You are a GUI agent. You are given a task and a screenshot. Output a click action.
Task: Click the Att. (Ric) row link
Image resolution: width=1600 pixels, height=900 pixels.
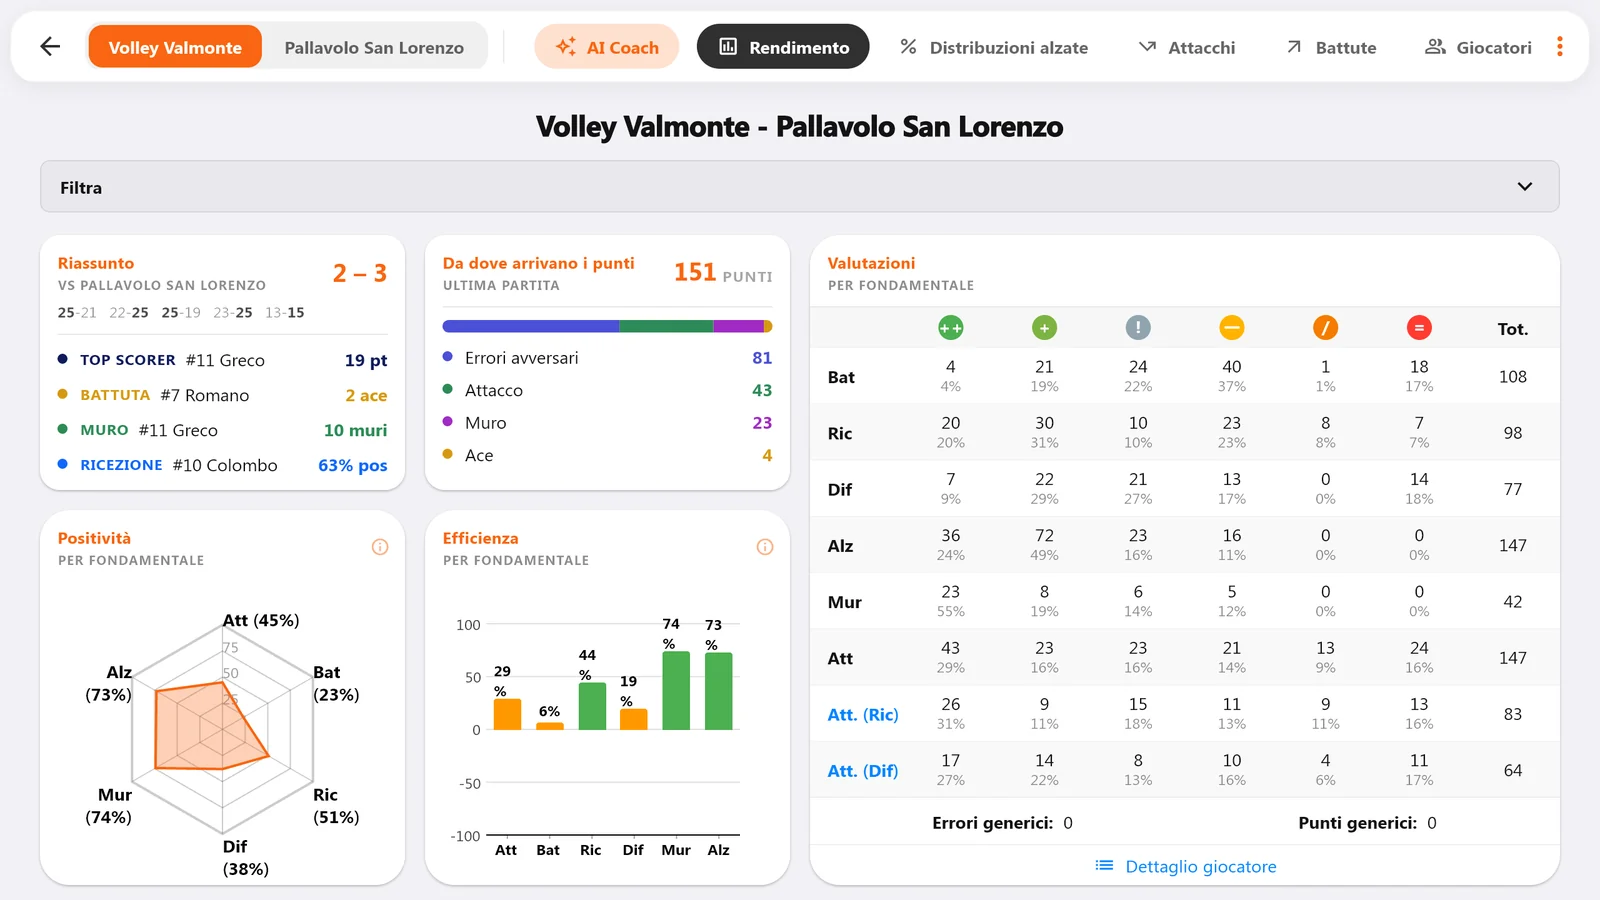(x=863, y=714)
